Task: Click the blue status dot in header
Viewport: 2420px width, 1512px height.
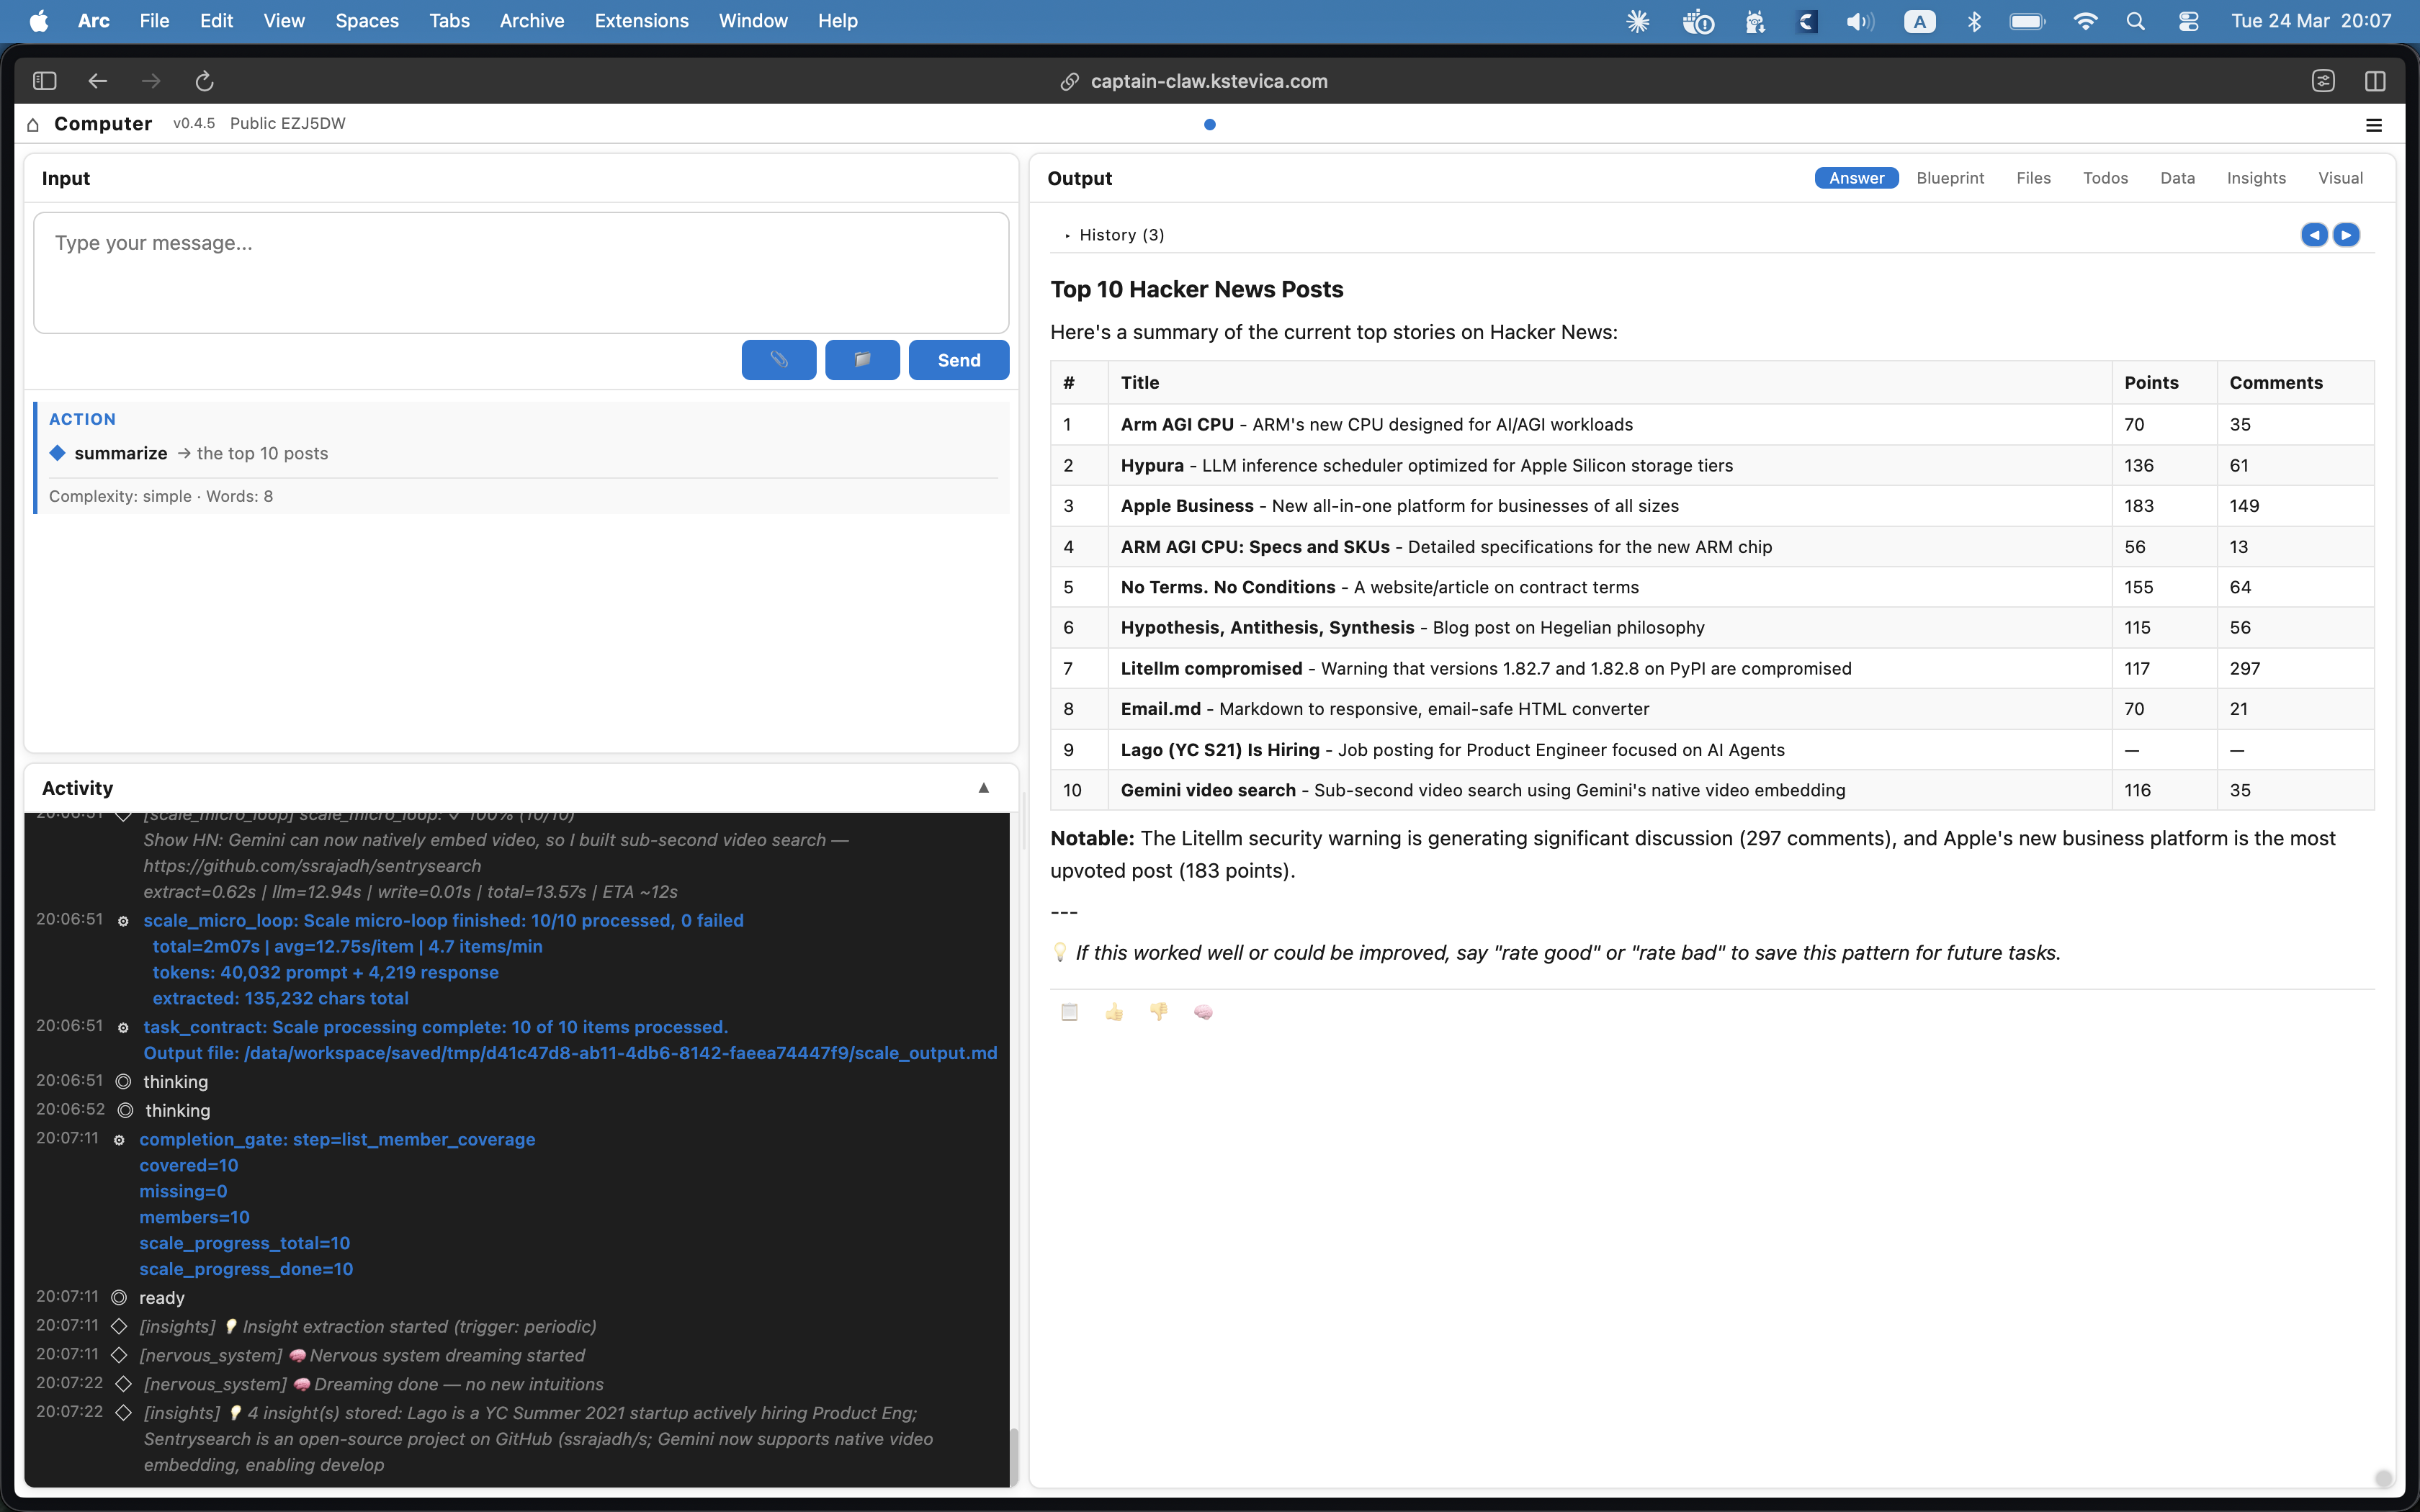Action: 1210,125
